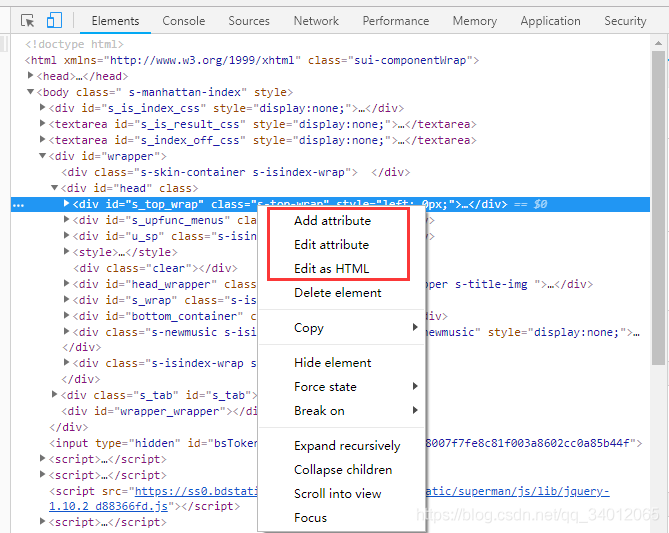The width and height of the screenshot is (669, 533).
Task: Expand the s_index_off_css textarea node
Action: click(42, 140)
